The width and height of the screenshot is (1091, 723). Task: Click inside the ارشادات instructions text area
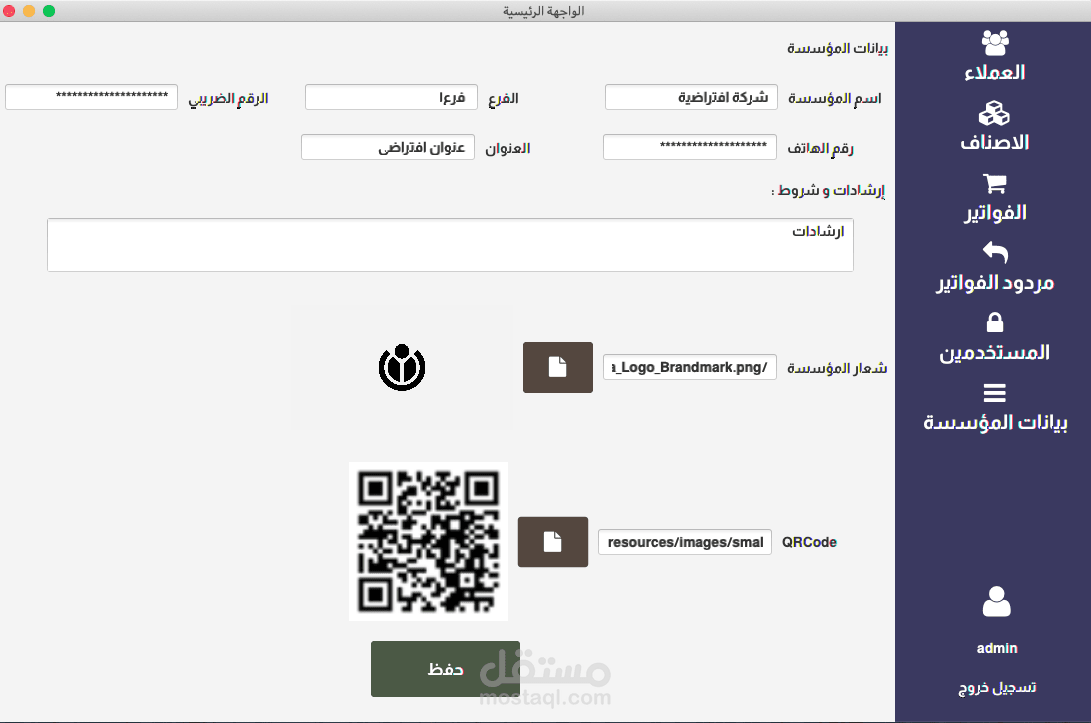[450, 245]
